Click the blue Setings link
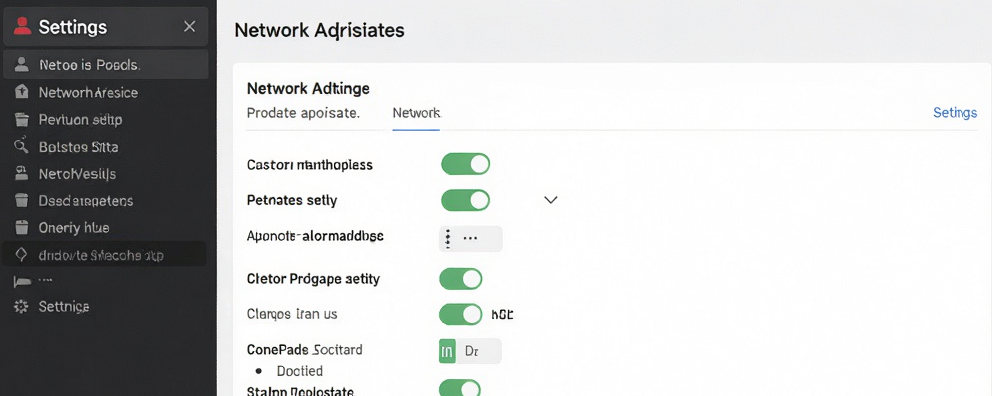 tap(955, 113)
